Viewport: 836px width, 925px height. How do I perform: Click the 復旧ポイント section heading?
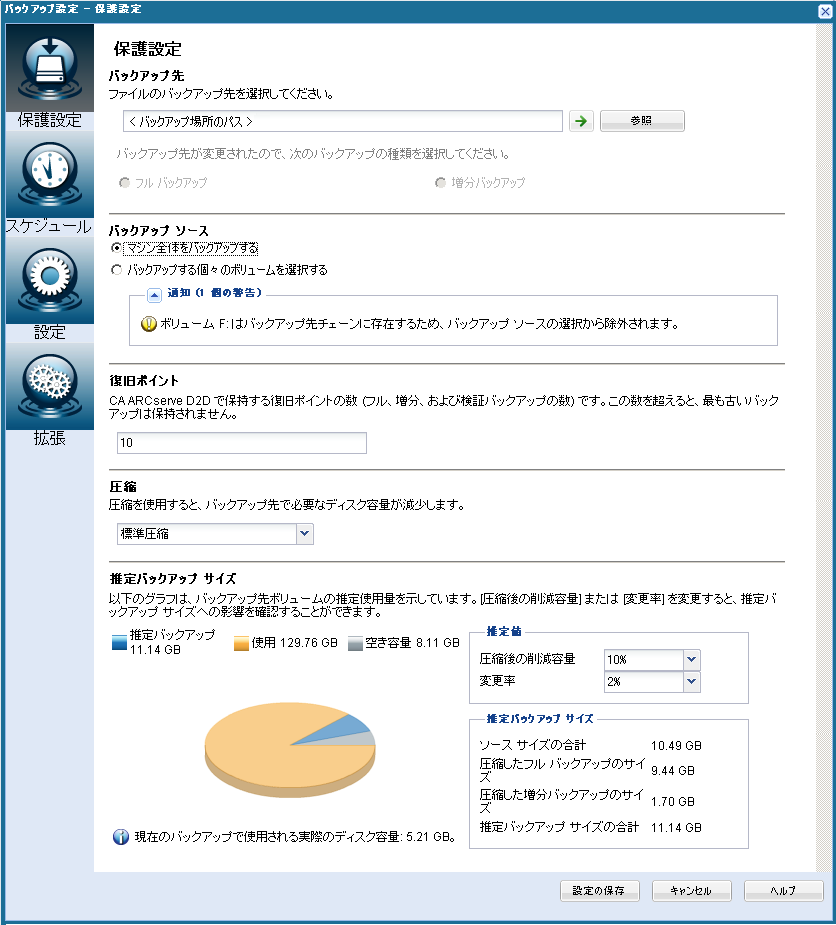(x=144, y=381)
